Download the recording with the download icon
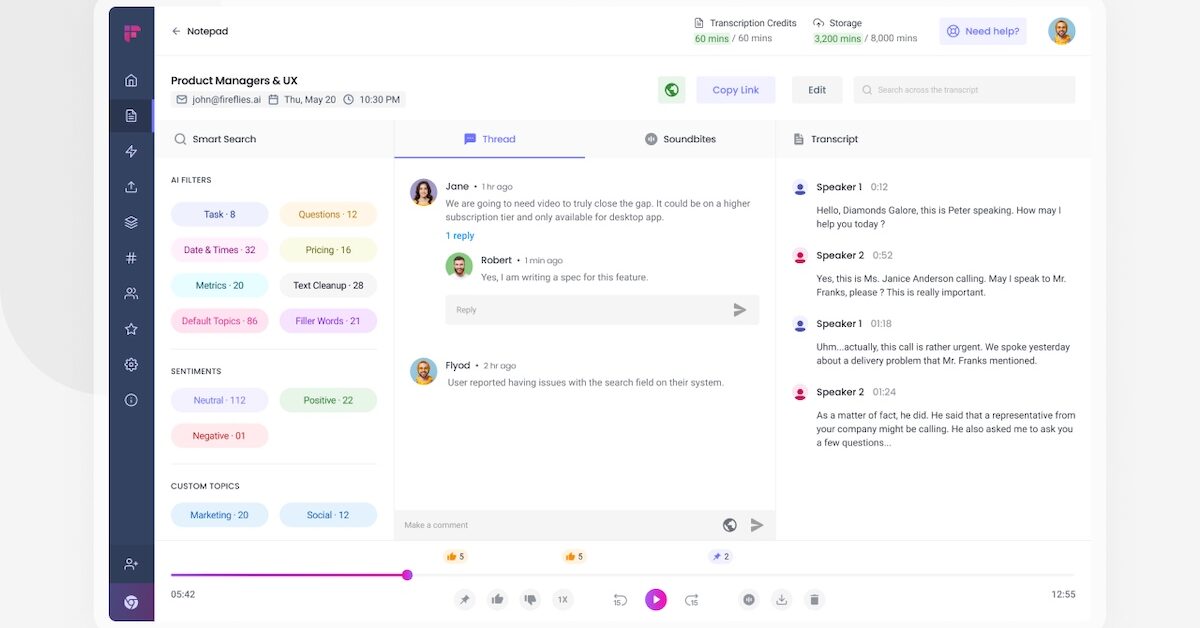 coord(781,599)
